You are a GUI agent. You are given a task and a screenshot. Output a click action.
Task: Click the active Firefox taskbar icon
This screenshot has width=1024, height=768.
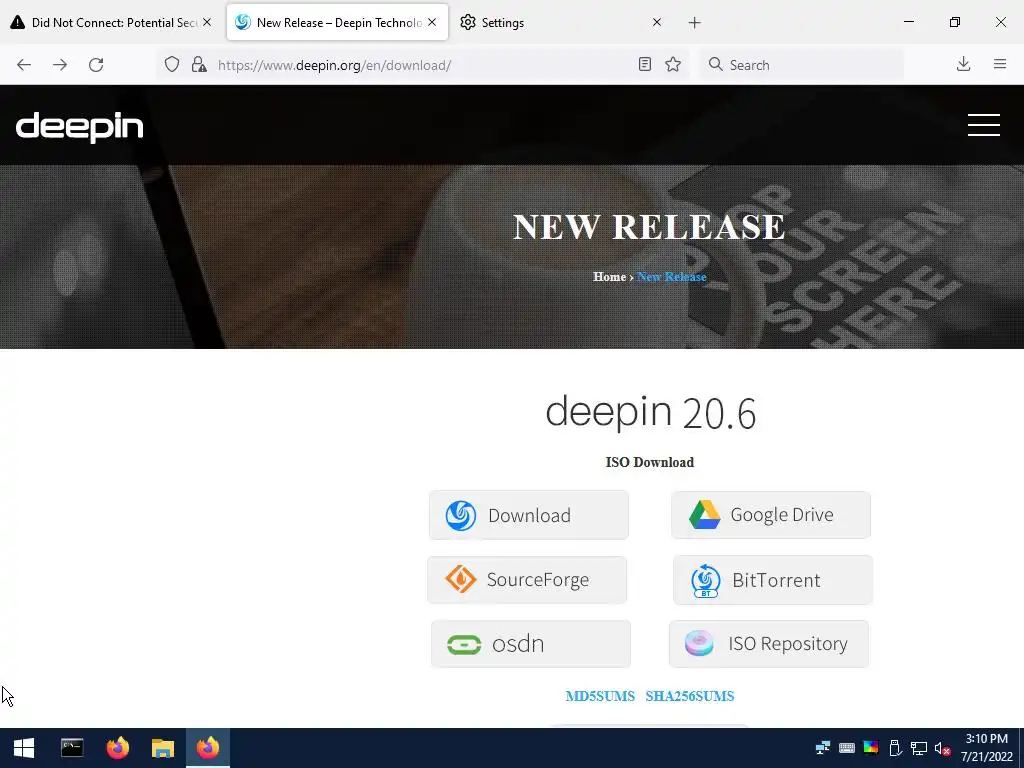(x=208, y=748)
